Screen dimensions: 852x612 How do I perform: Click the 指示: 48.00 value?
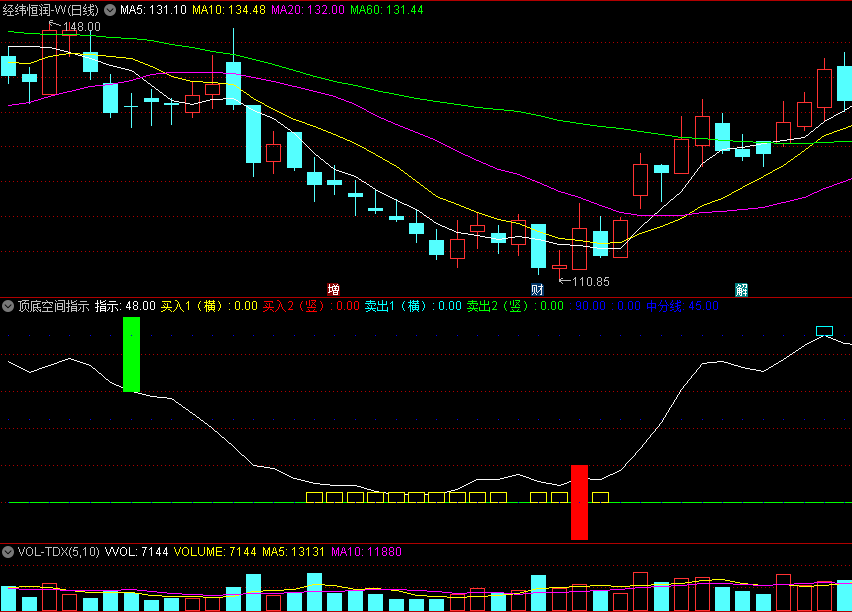(x=125, y=306)
